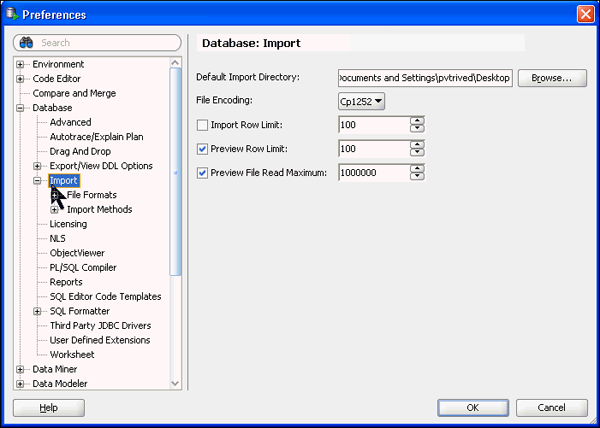Image resolution: width=600 pixels, height=428 pixels.
Task: Increase Import Row Limit with up arrow
Action: 417,120
